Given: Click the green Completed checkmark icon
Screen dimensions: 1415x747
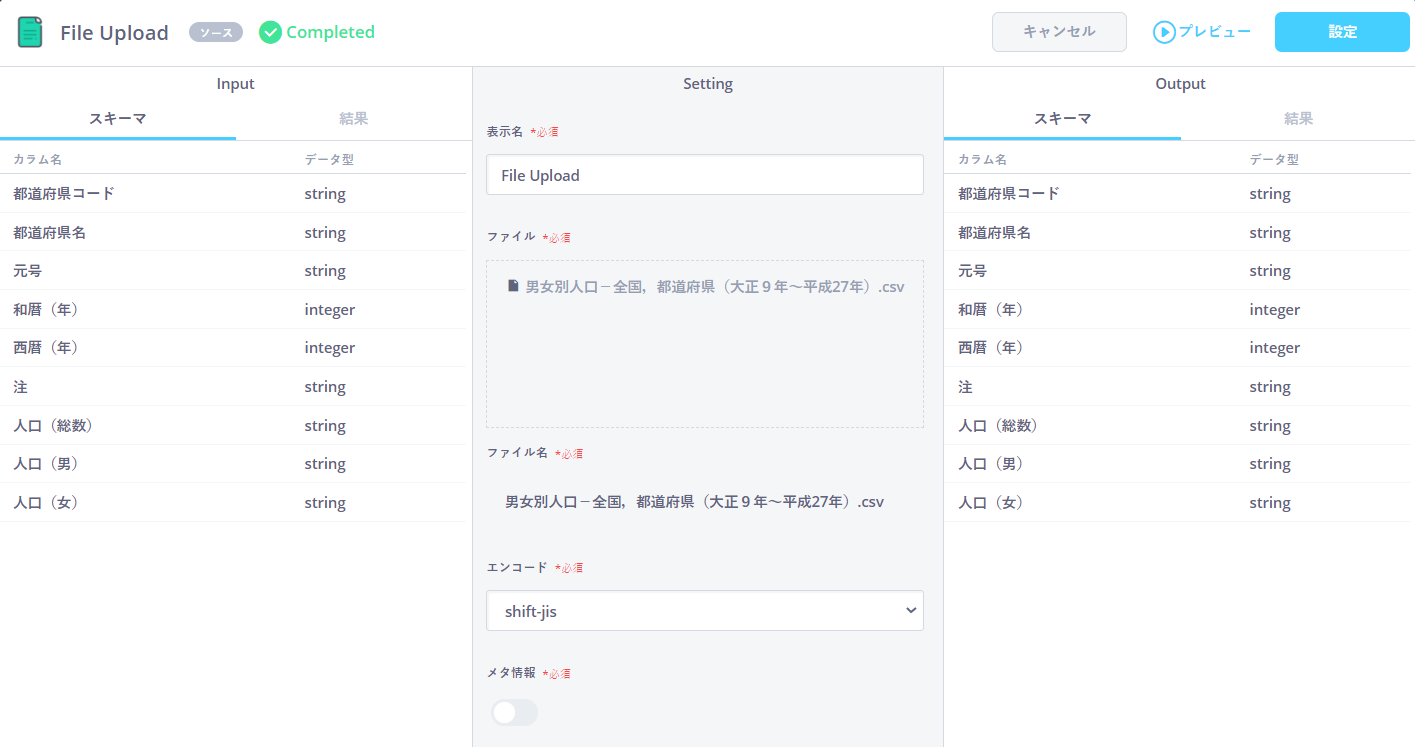Looking at the screenshot, I should click(x=270, y=32).
